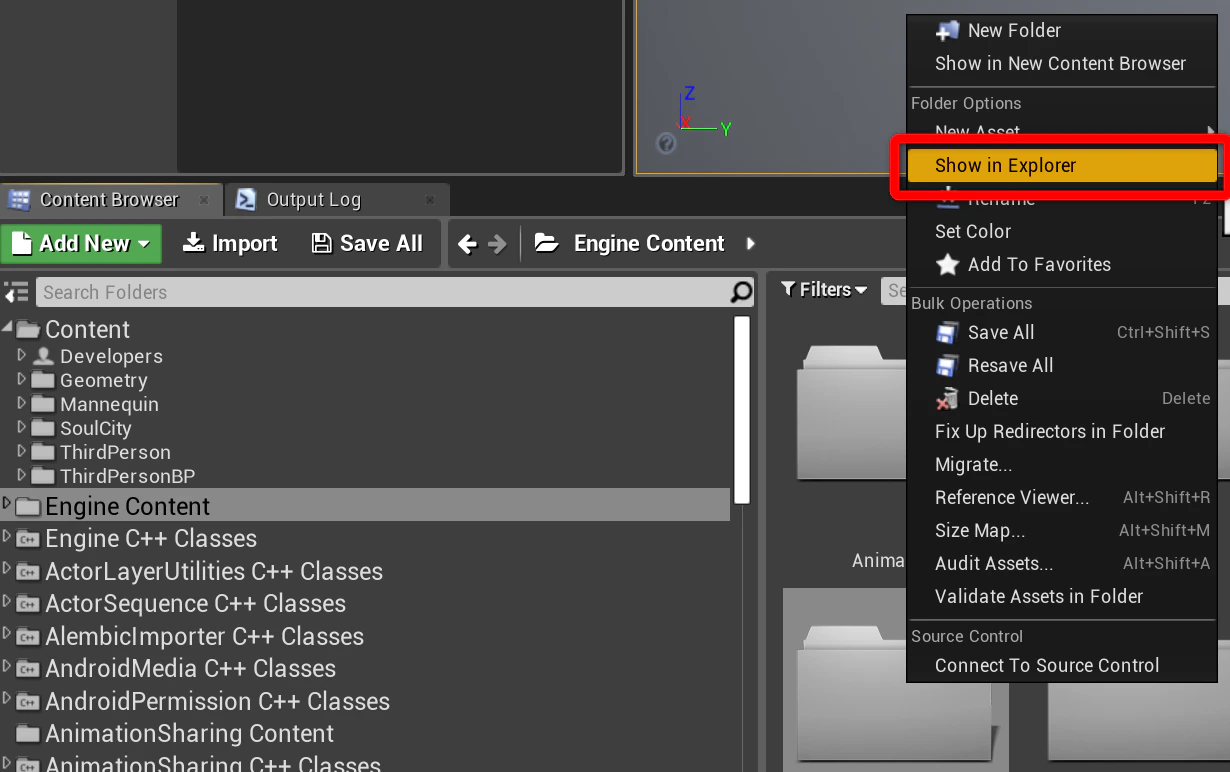This screenshot has width=1230, height=772.
Task: Select the Geometry folder
Action: (103, 380)
